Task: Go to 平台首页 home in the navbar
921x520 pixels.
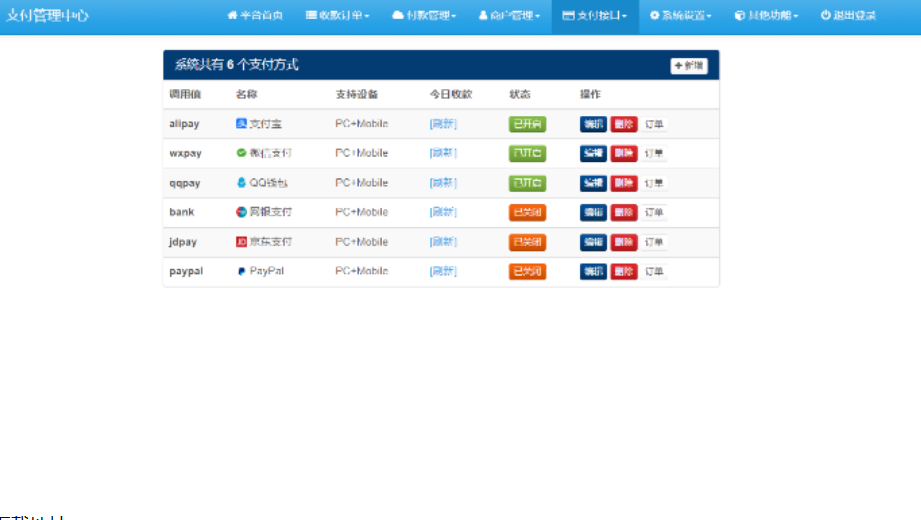Action: 255,16
